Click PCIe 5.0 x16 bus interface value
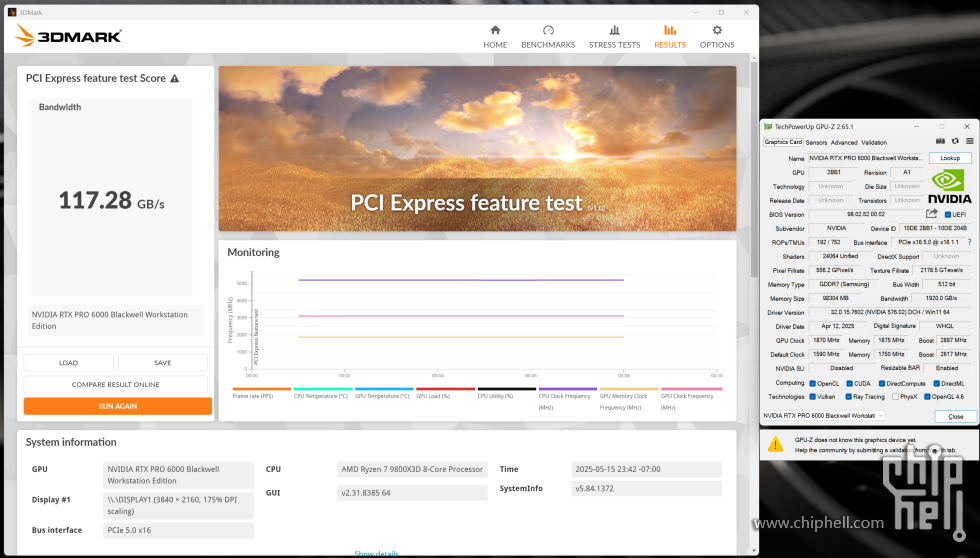Screen dimensions: 980x558 coord(178,531)
